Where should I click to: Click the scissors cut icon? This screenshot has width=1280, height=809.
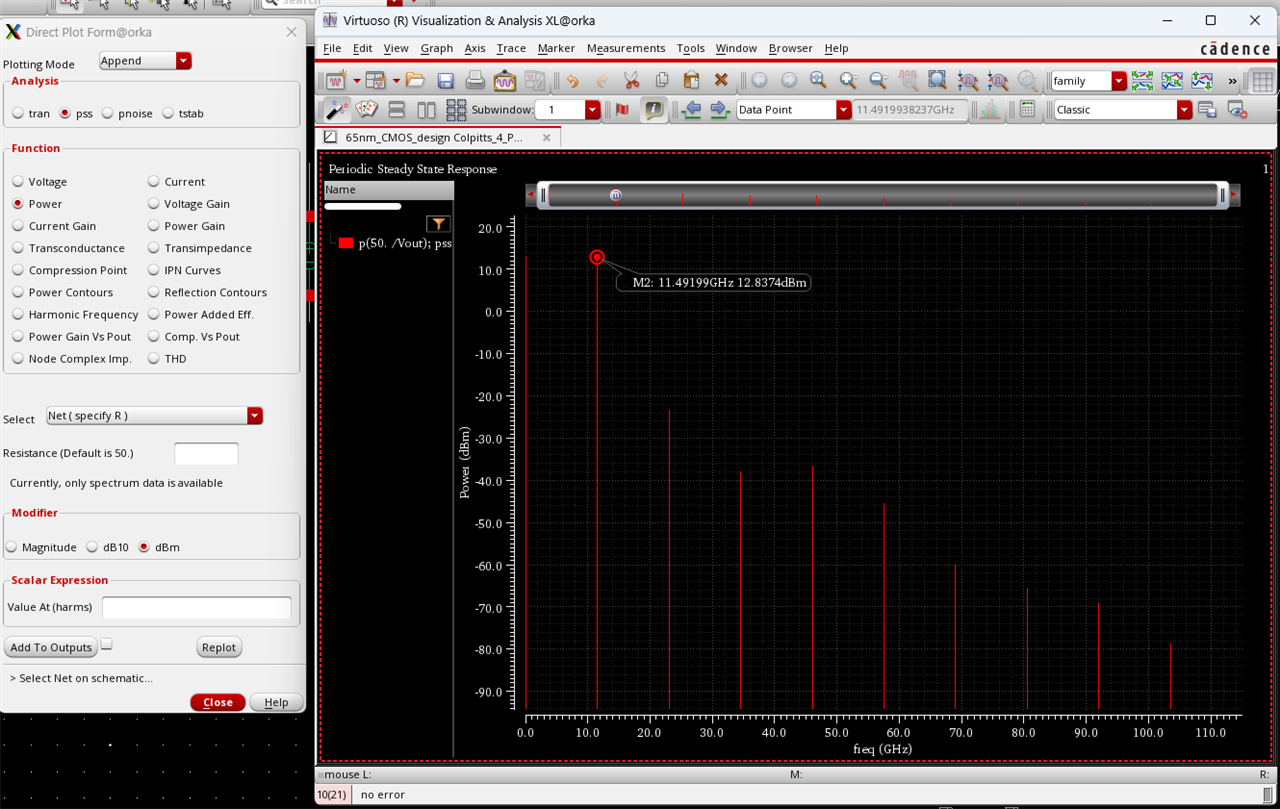click(x=631, y=81)
